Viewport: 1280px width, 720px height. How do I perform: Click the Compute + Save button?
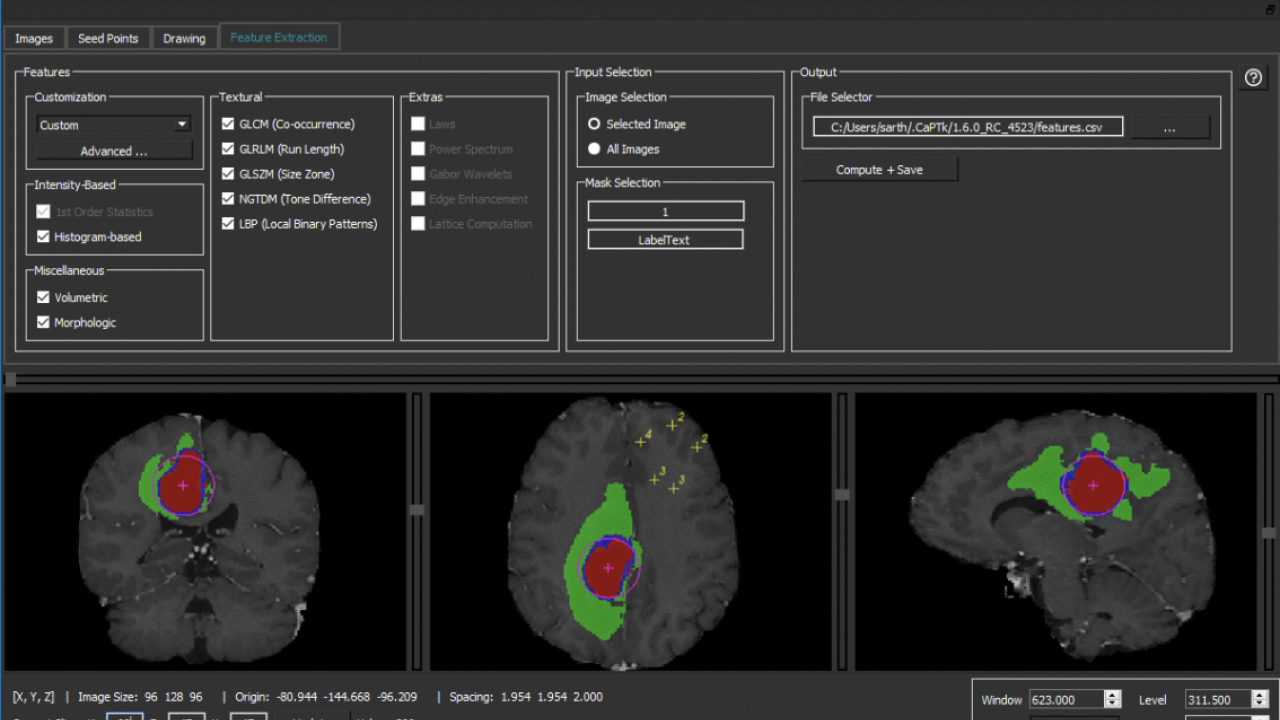[x=879, y=169]
